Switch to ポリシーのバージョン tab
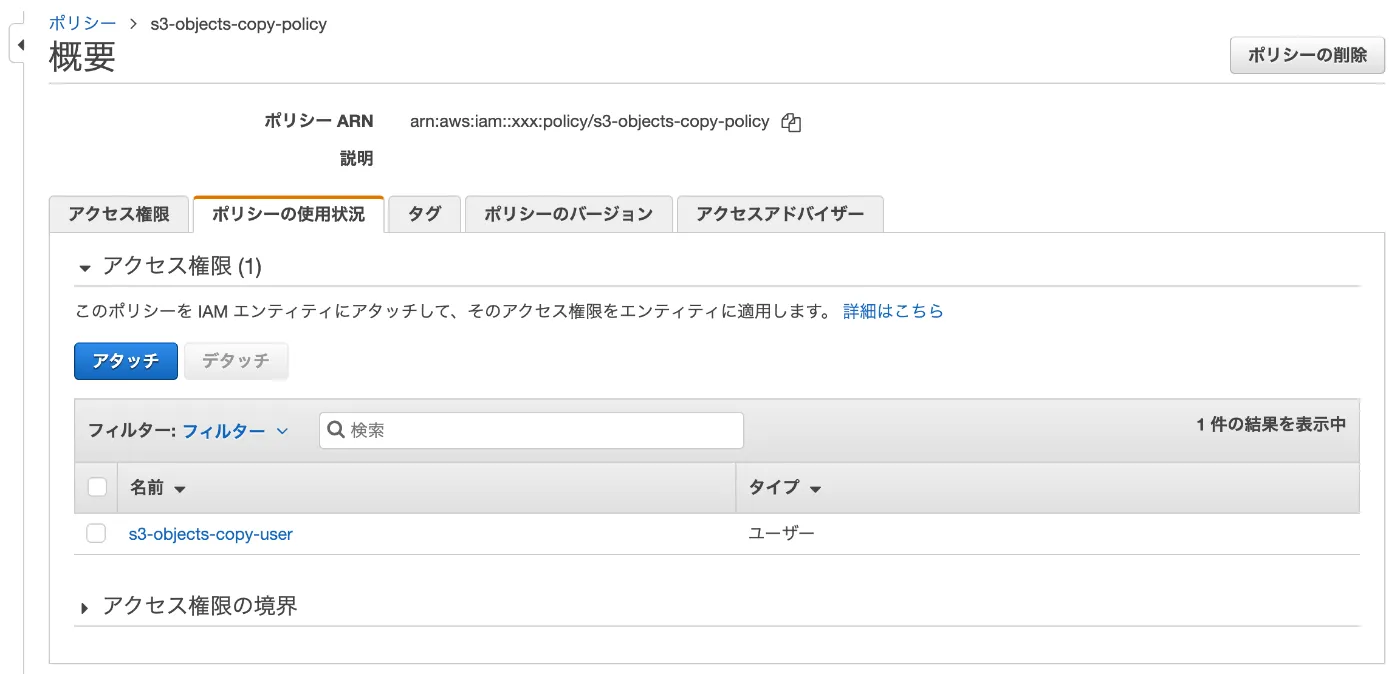 point(568,214)
